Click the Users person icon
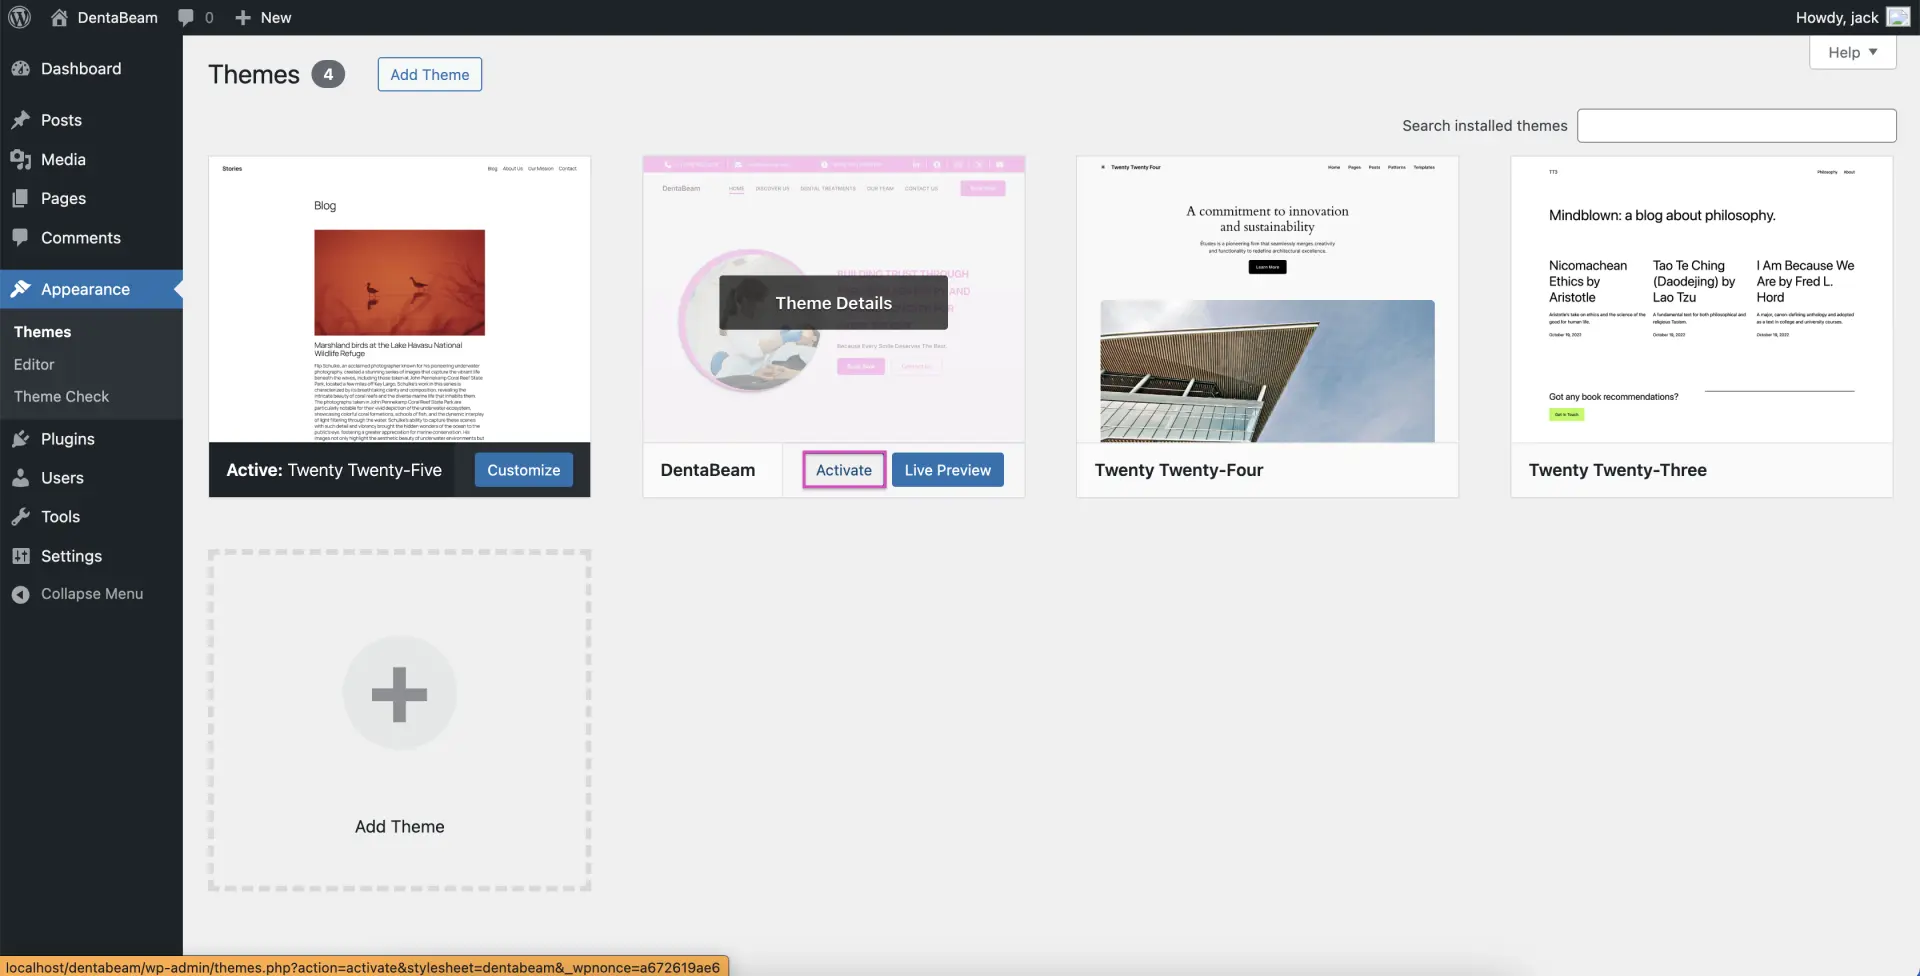Viewport: 1920px width, 976px height. tap(20, 478)
